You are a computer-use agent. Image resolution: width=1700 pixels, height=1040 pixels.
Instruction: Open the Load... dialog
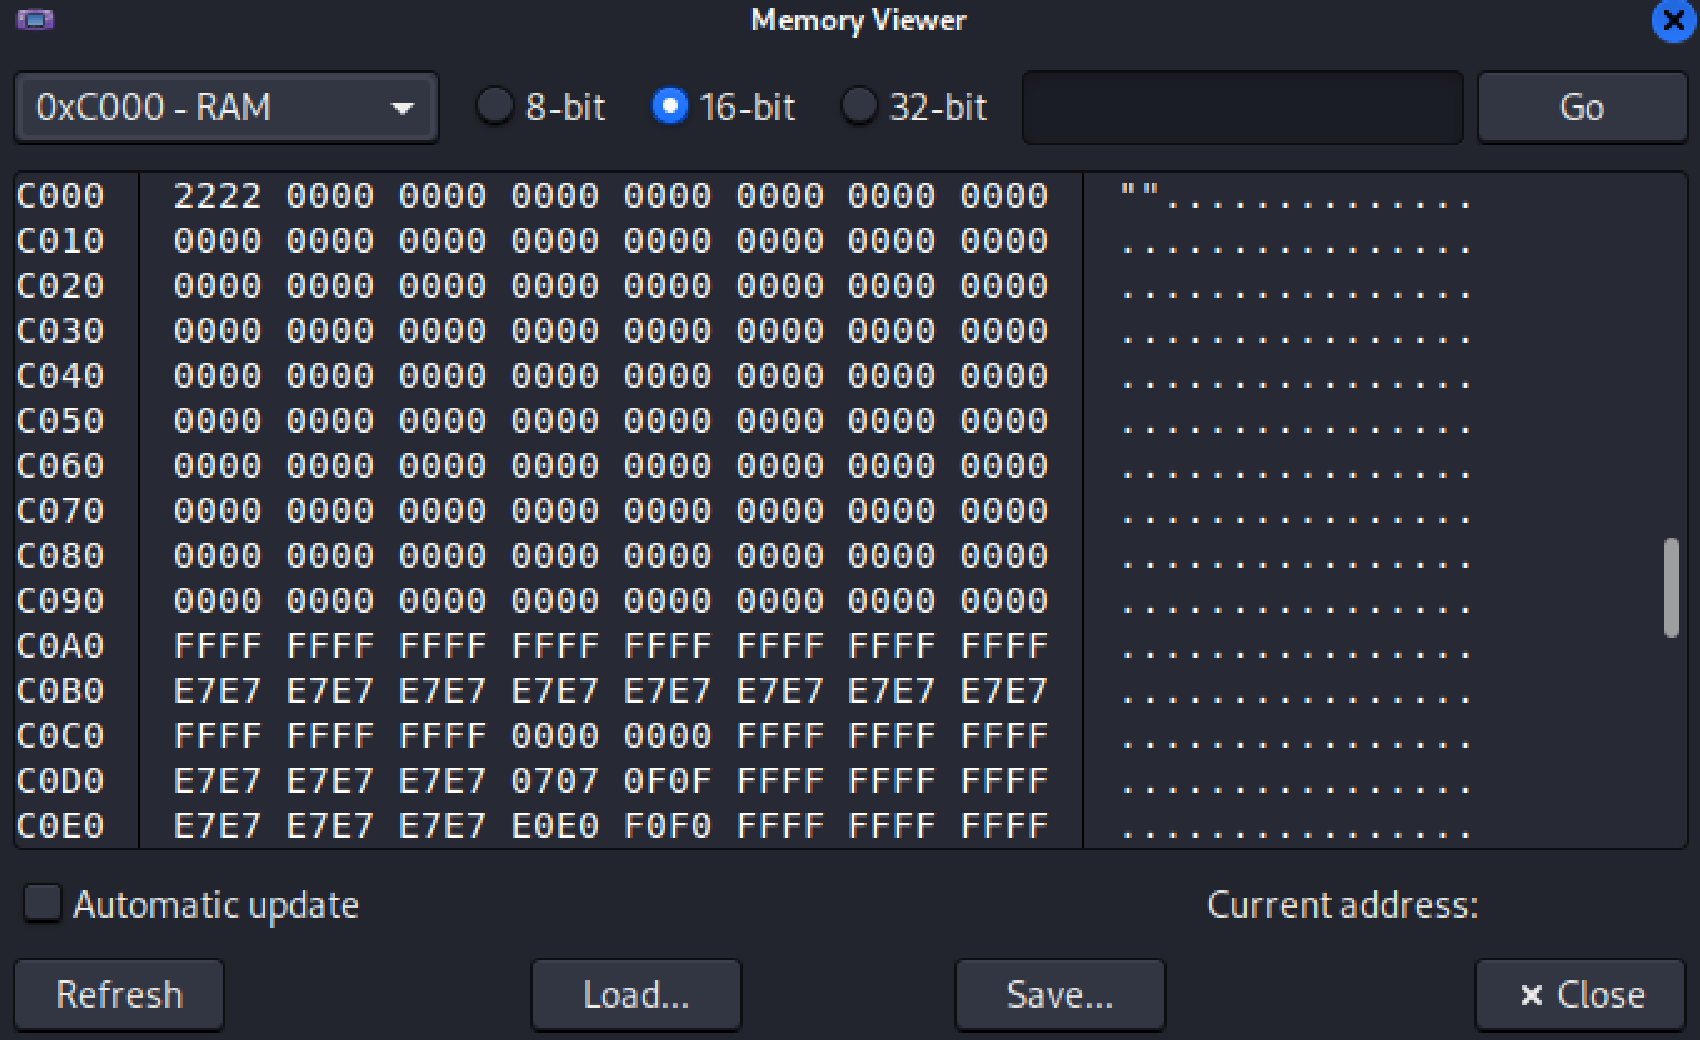636,995
